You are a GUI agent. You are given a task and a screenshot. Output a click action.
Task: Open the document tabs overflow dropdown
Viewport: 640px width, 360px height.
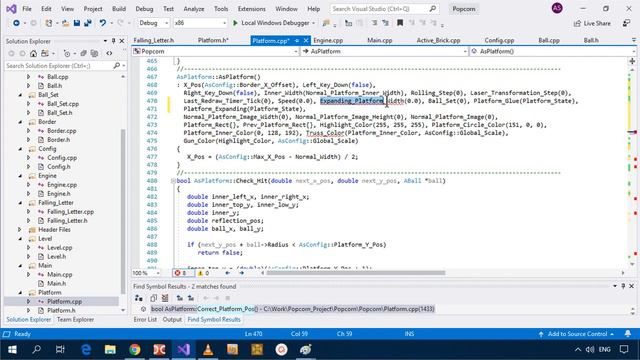coord(633,40)
